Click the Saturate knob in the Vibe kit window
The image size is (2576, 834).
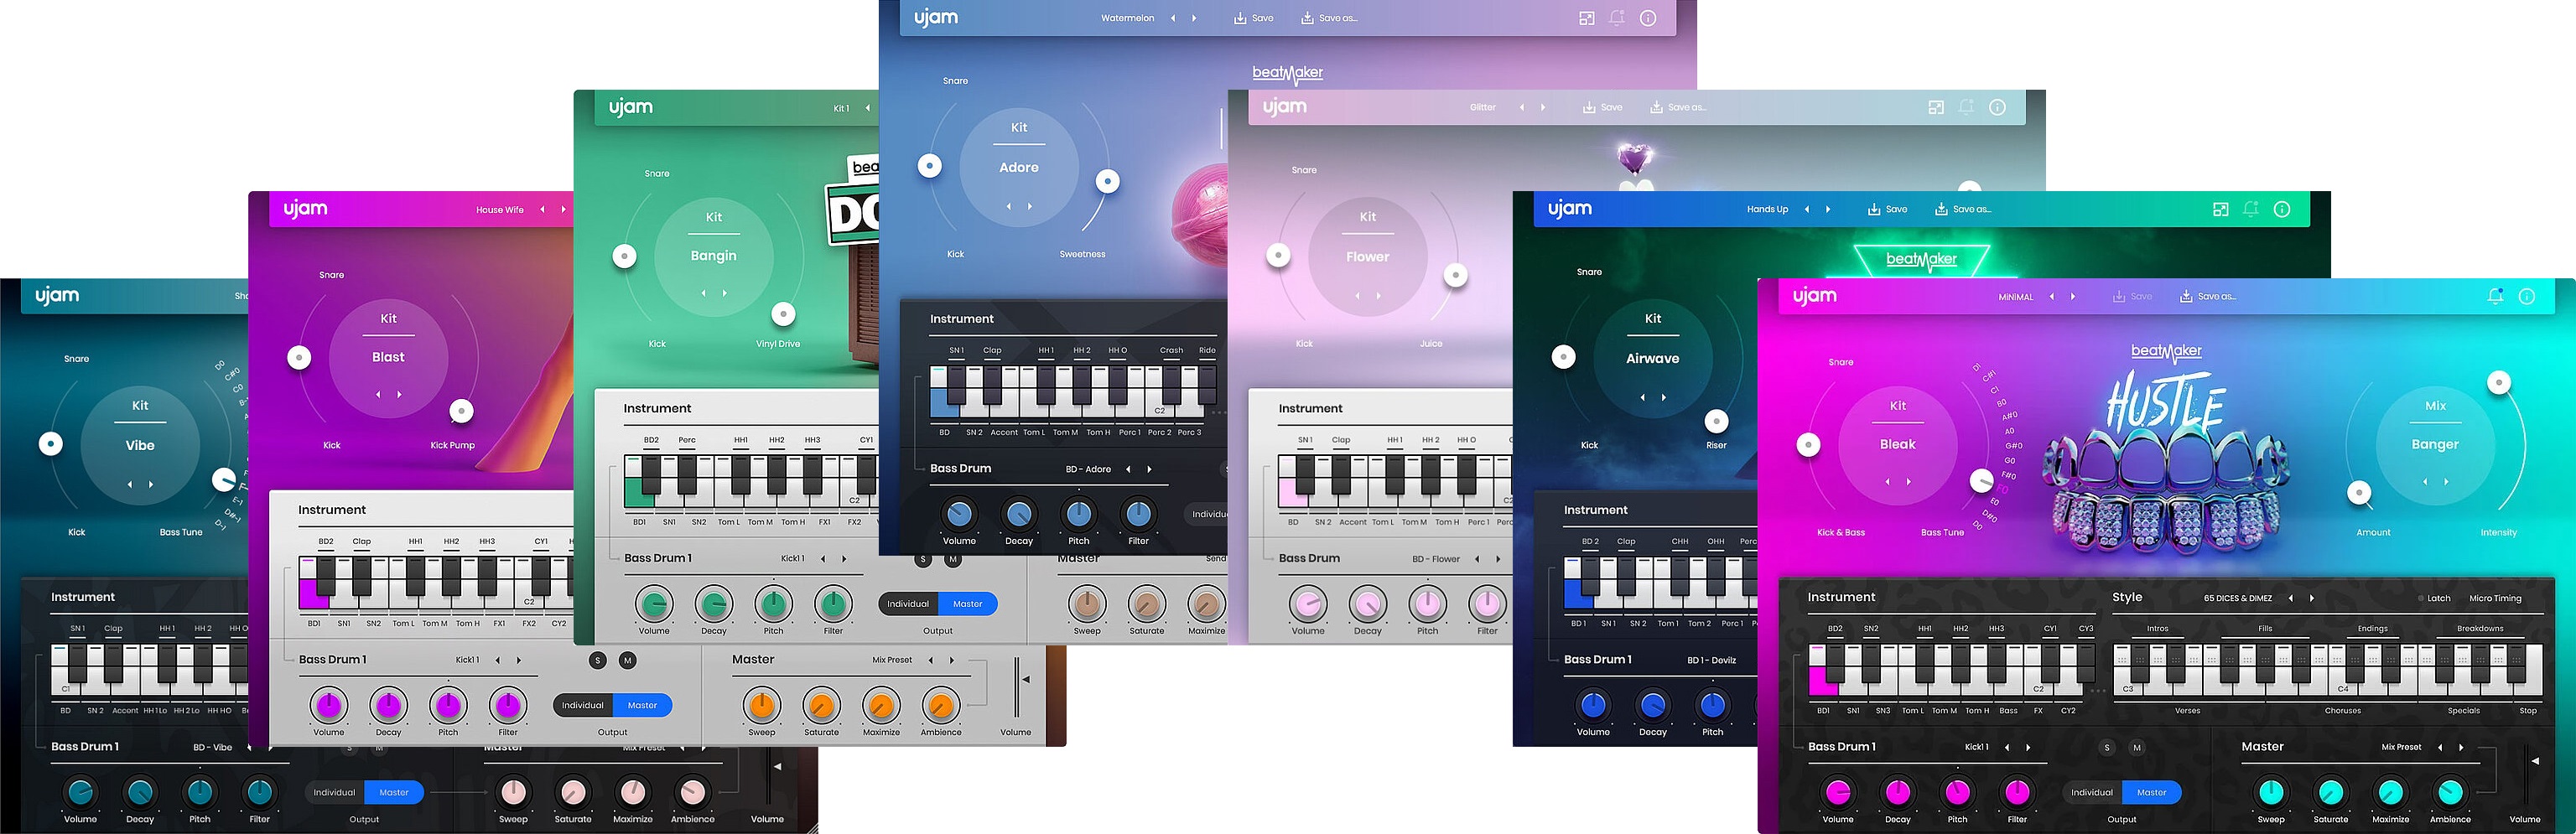point(573,793)
